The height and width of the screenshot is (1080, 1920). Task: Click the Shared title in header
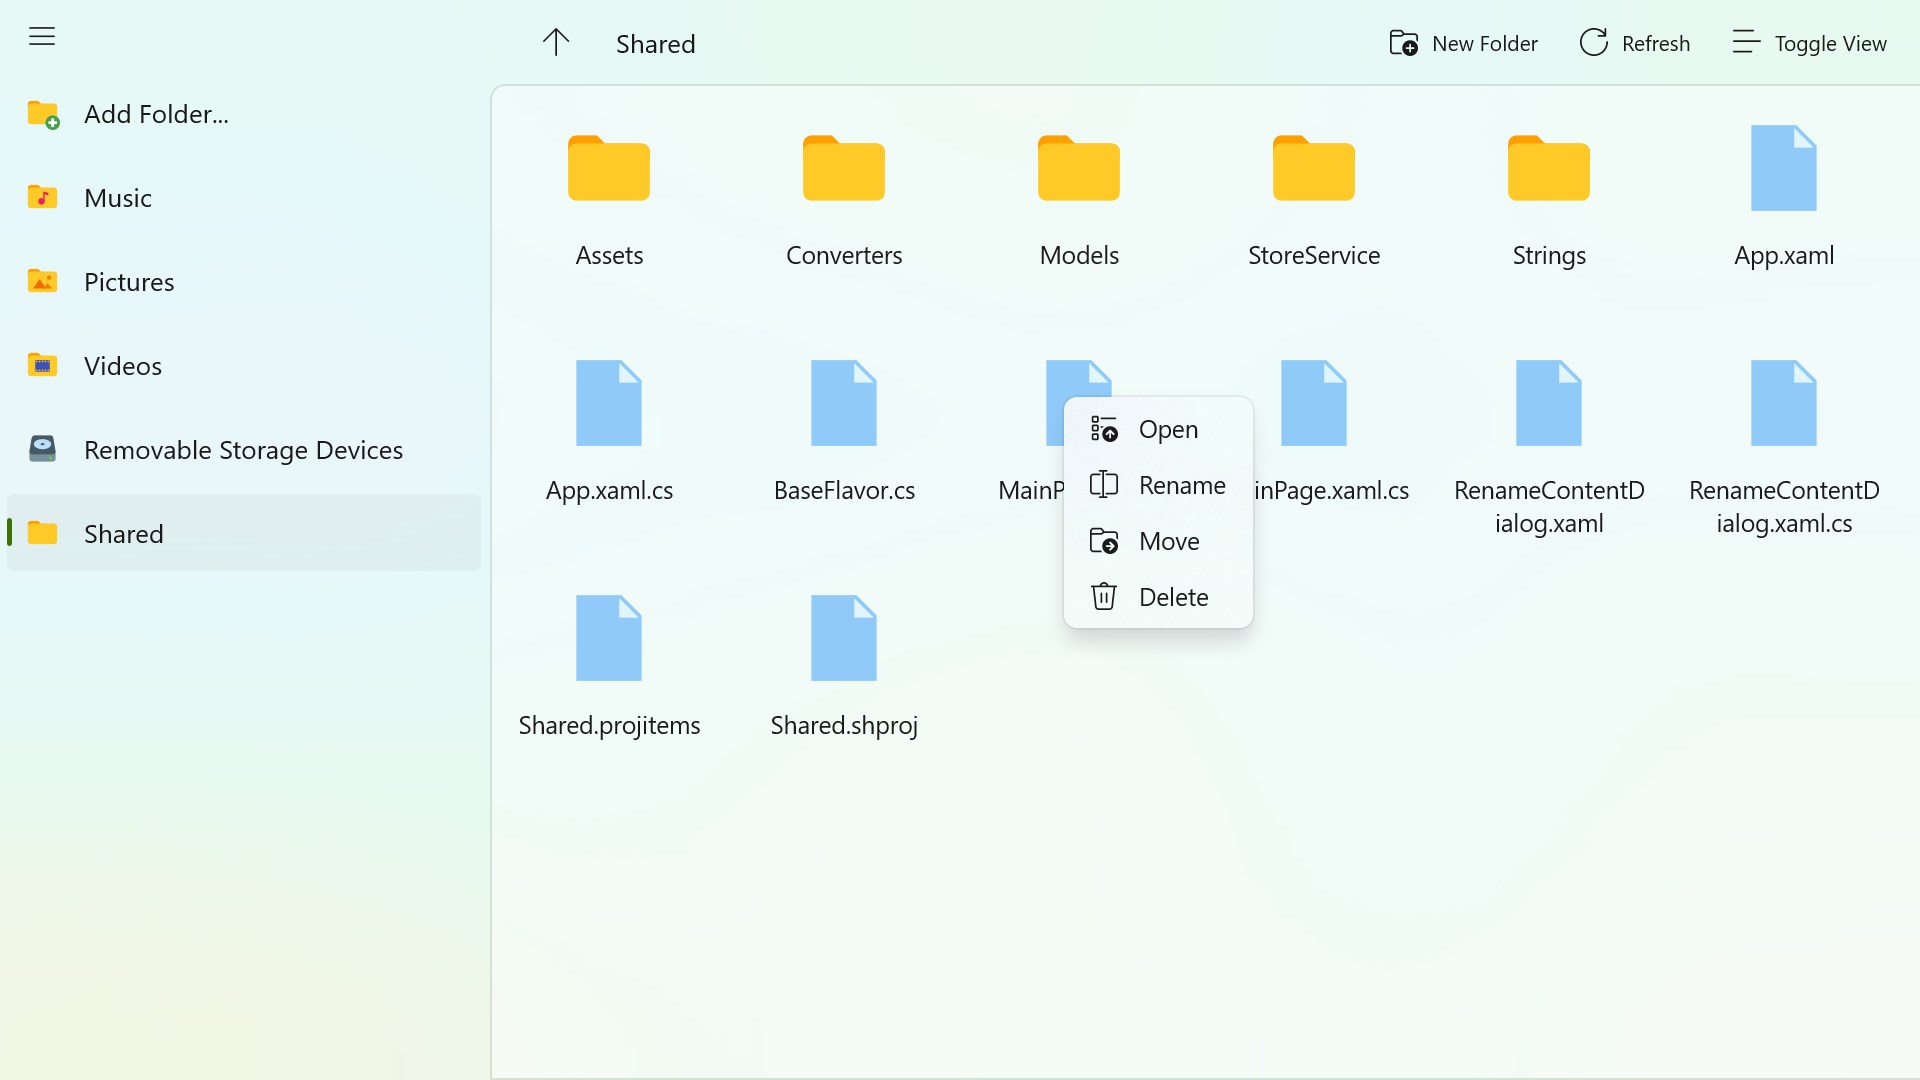pos(655,44)
